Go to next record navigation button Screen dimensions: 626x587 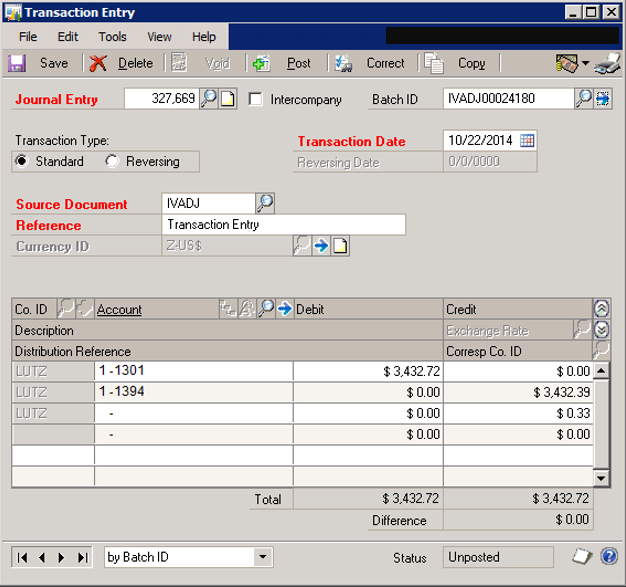(x=61, y=557)
